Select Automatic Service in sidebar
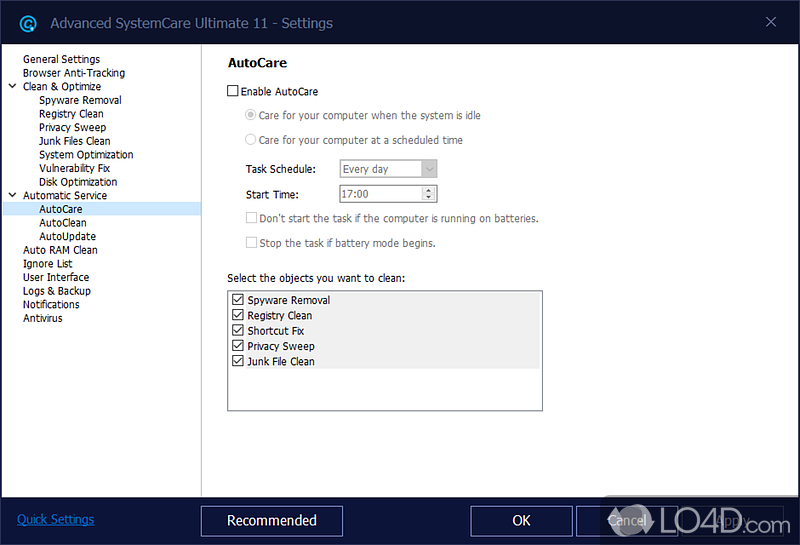Viewport: 800px width, 545px height. (x=65, y=195)
